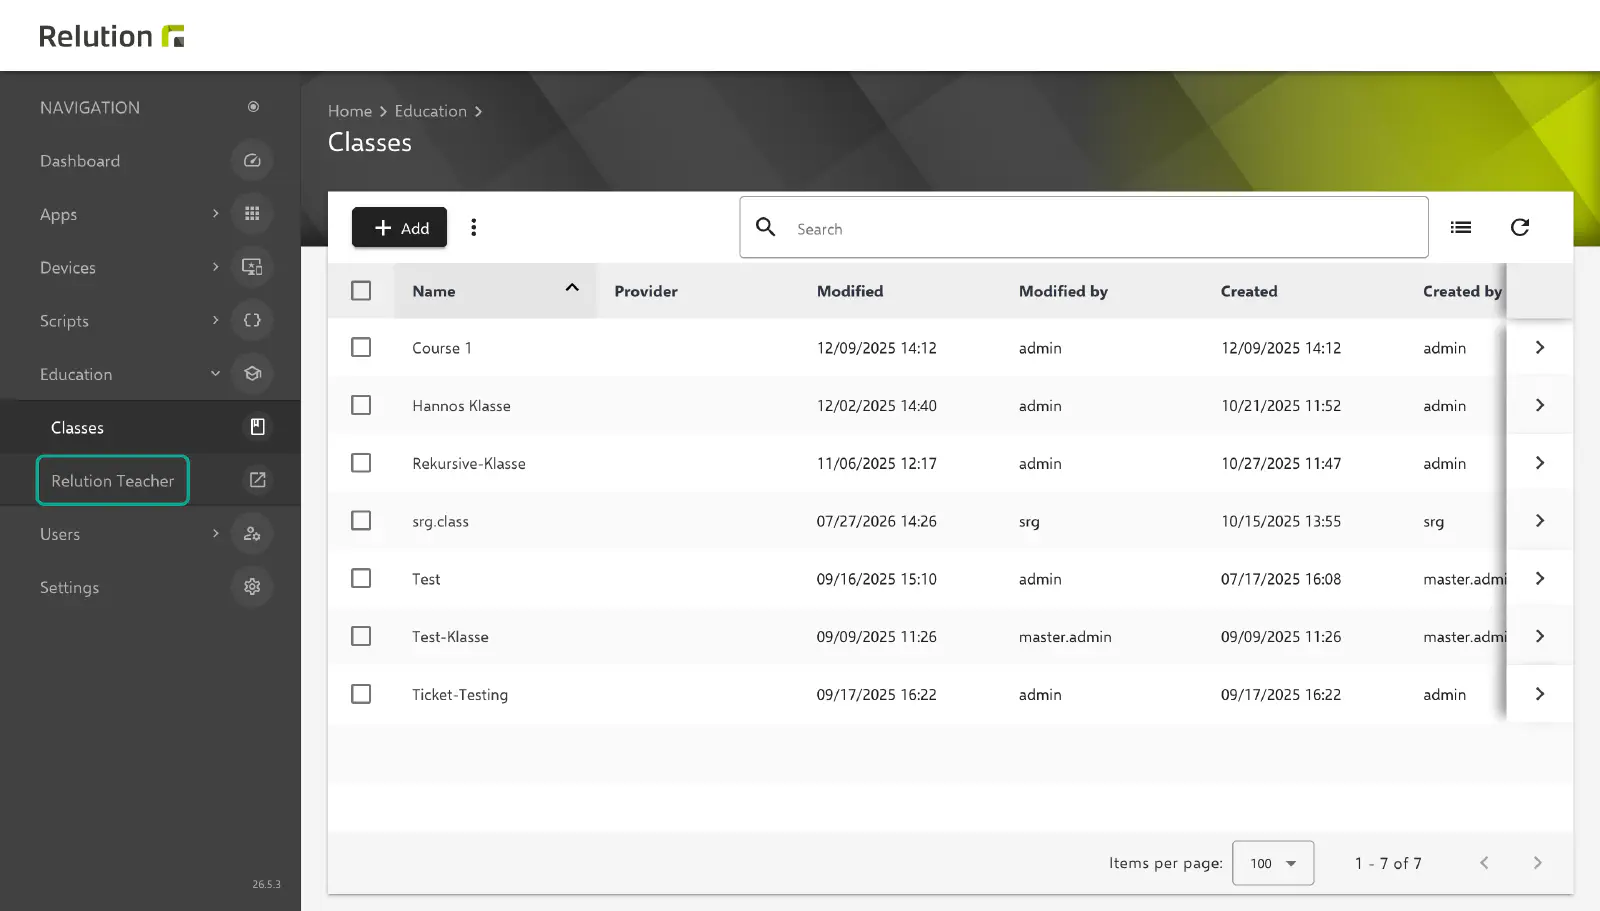Viewport: 1600px width, 911px height.
Task: Click the Users people icon
Action: [252, 534]
